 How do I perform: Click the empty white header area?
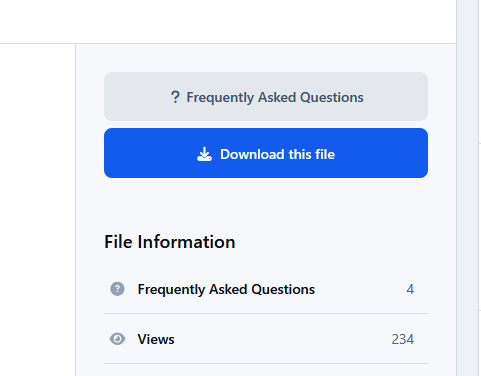pyautogui.click(x=228, y=21)
